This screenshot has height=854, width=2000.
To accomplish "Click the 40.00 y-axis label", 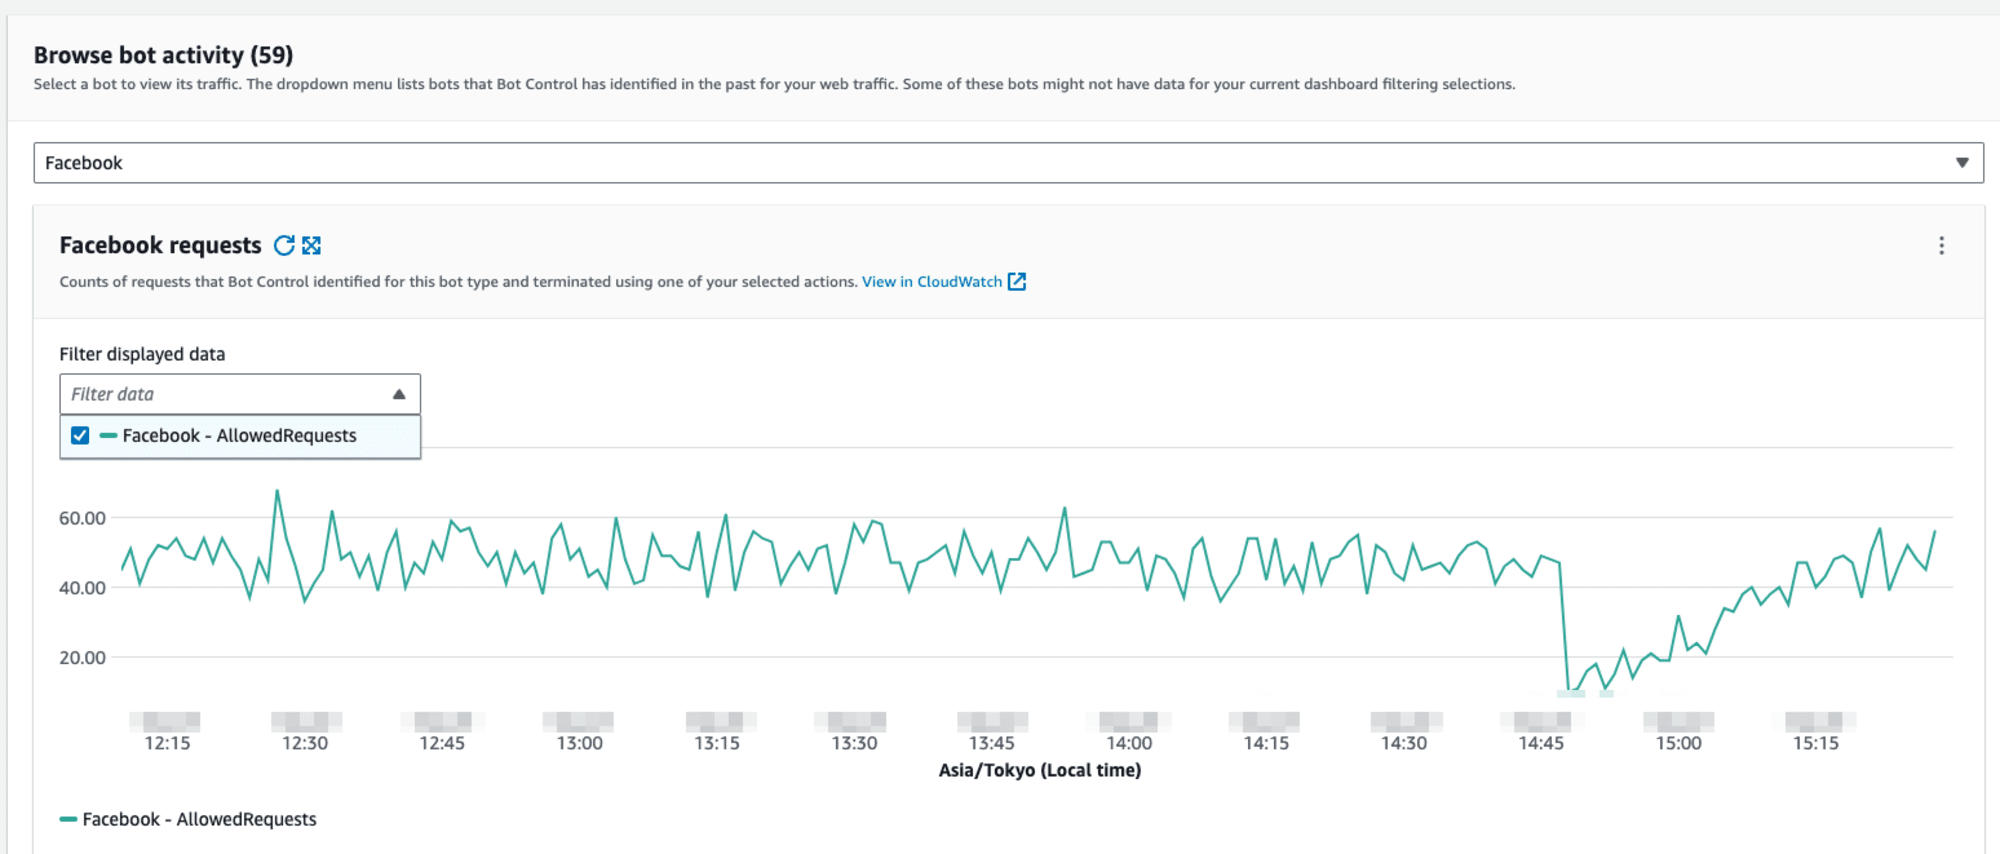I will [x=82, y=588].
